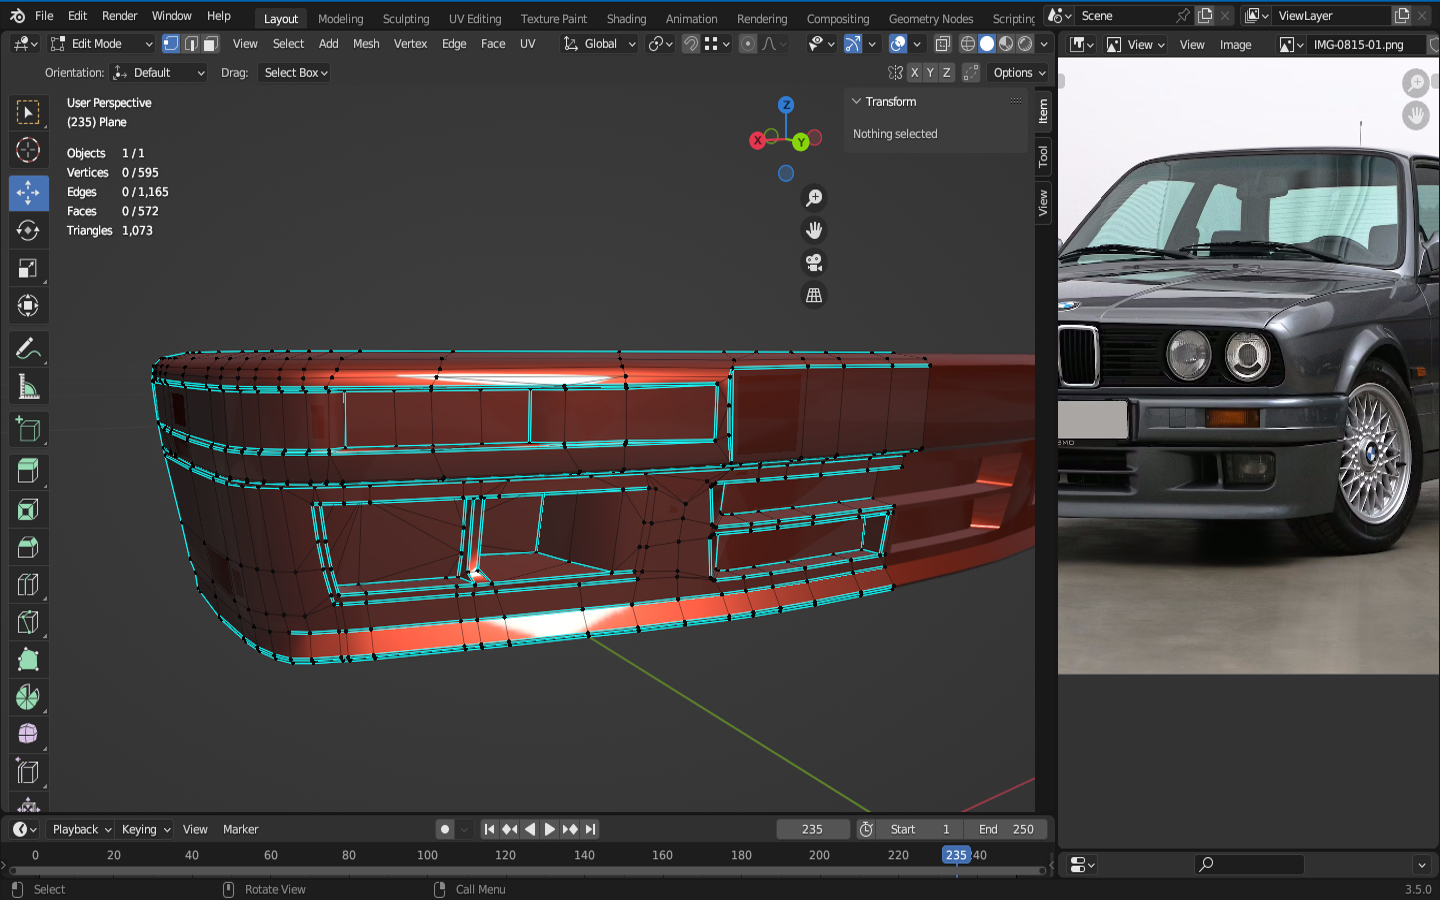The height and width of the screenshot is (900, 1440).
Task: Switch to the UV Editing workspace tab
Action: 475,19
